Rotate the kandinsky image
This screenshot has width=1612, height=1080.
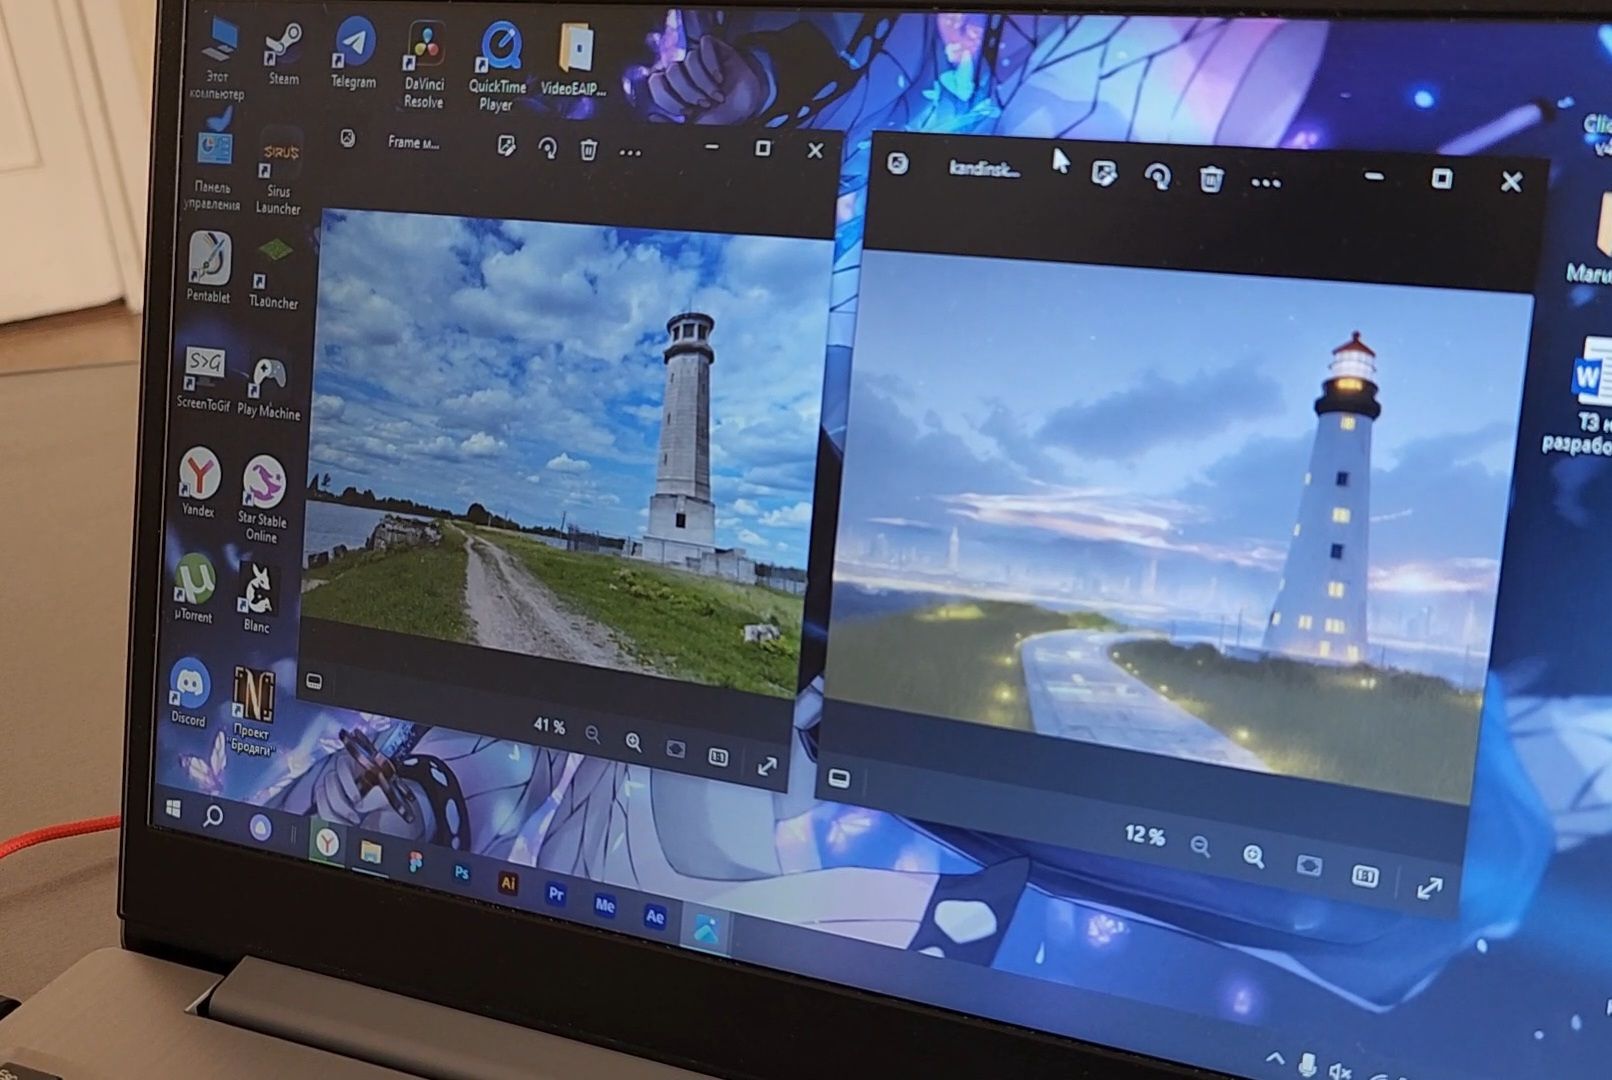(x=1157, y=178)
